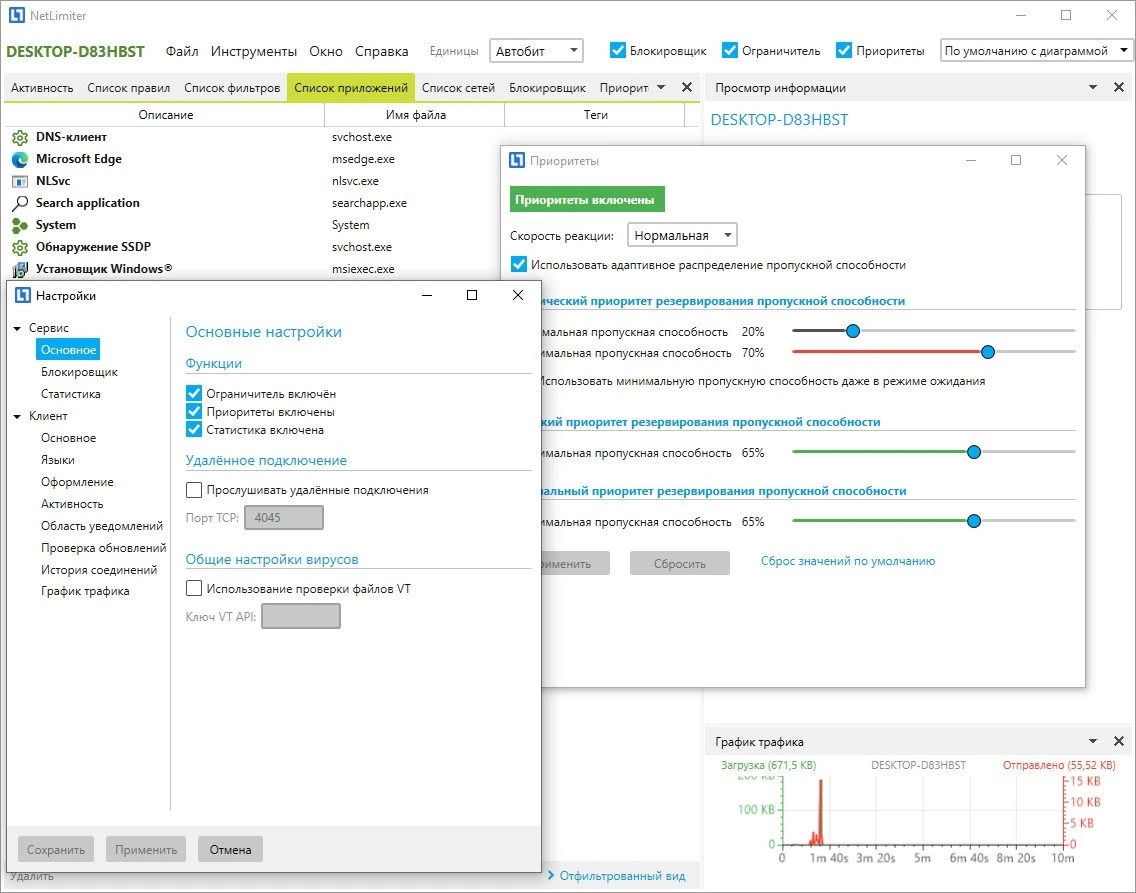Click the Сохранить button in settings

[x=56, y=850]
